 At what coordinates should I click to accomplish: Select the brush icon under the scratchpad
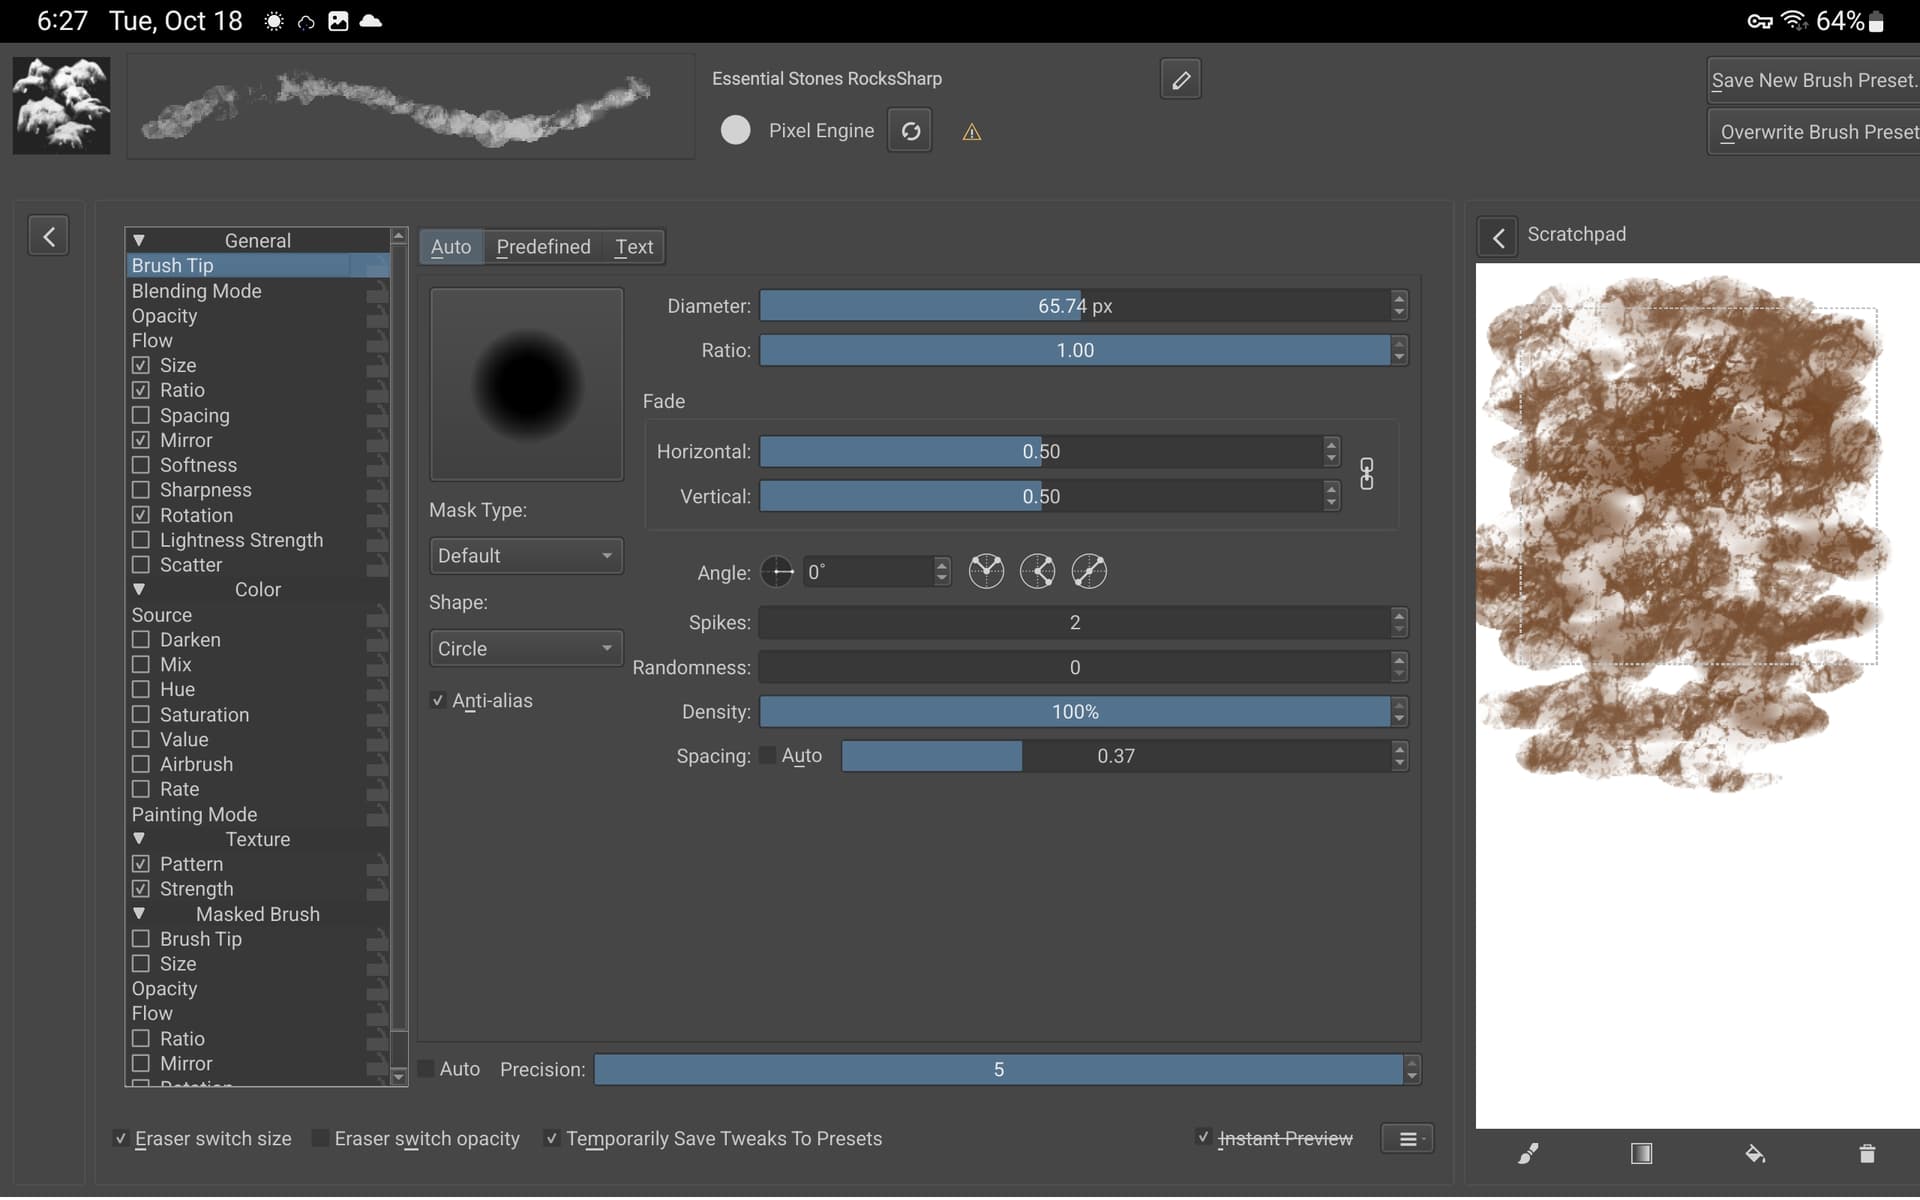coord(1528,1154)
